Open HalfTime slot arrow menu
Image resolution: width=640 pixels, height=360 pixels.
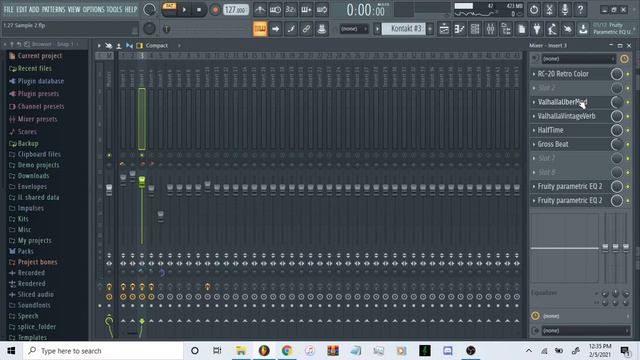(534, 130)
